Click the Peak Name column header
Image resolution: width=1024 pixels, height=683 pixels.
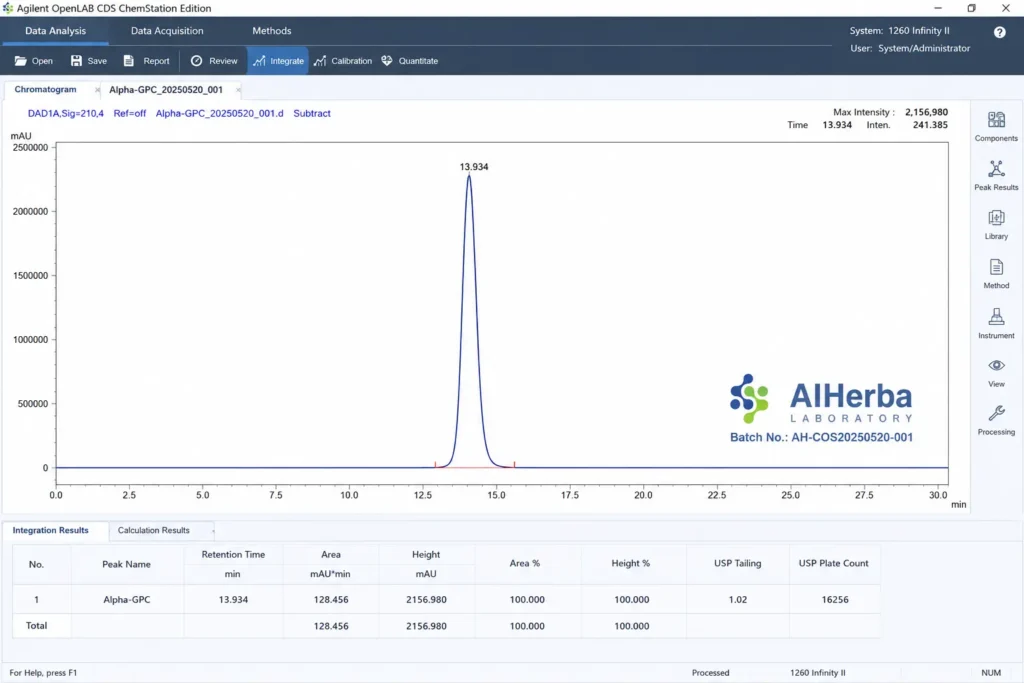click(x=126, y=564)
